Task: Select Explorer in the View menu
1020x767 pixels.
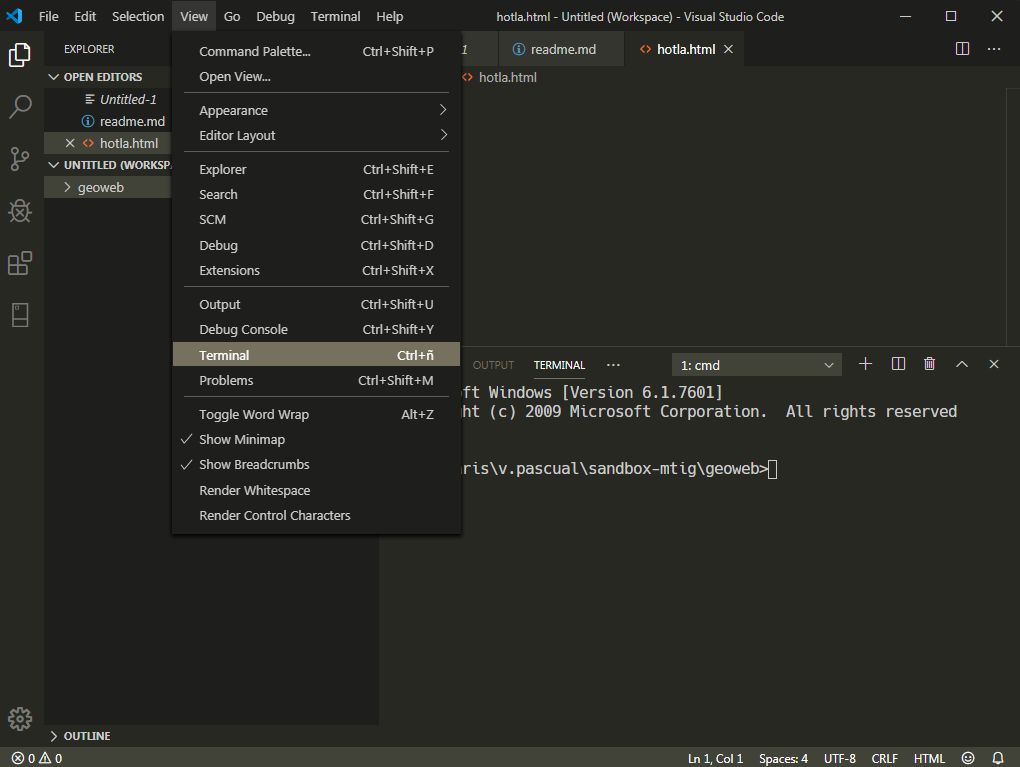Action: pyautogui.click(x=316, y=170)
